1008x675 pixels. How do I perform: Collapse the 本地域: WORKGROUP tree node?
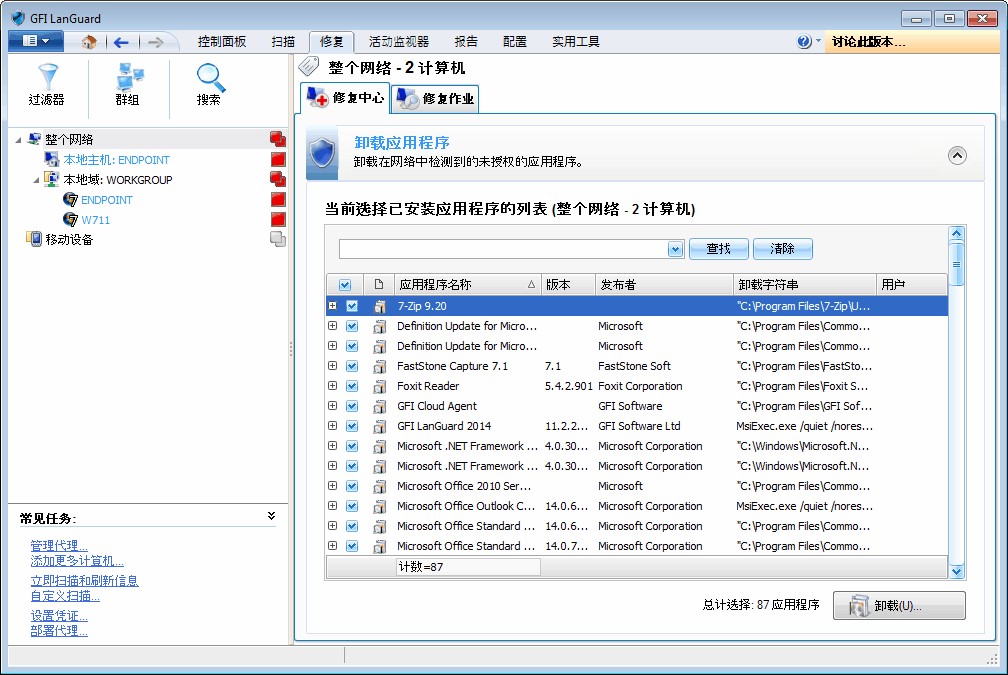coord(37,179)
